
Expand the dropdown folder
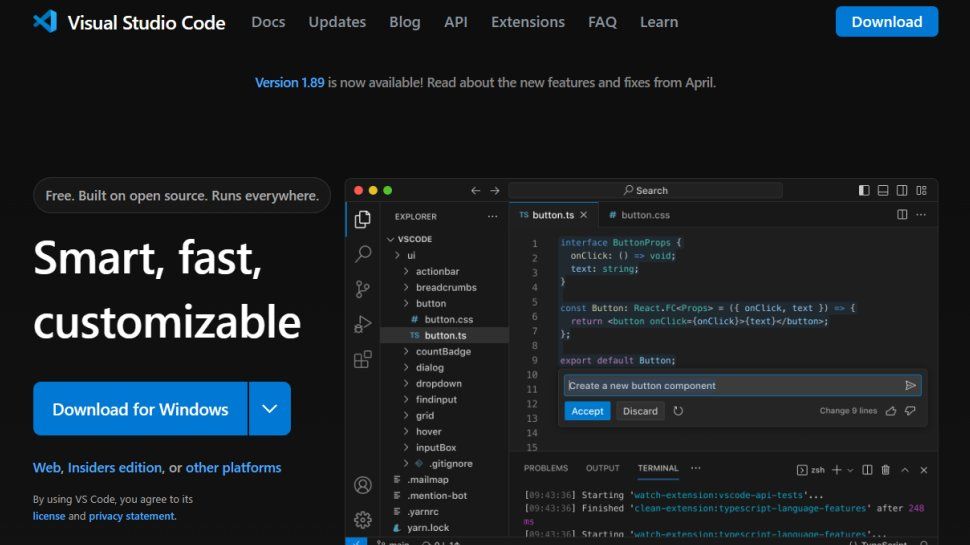(406, 384)
